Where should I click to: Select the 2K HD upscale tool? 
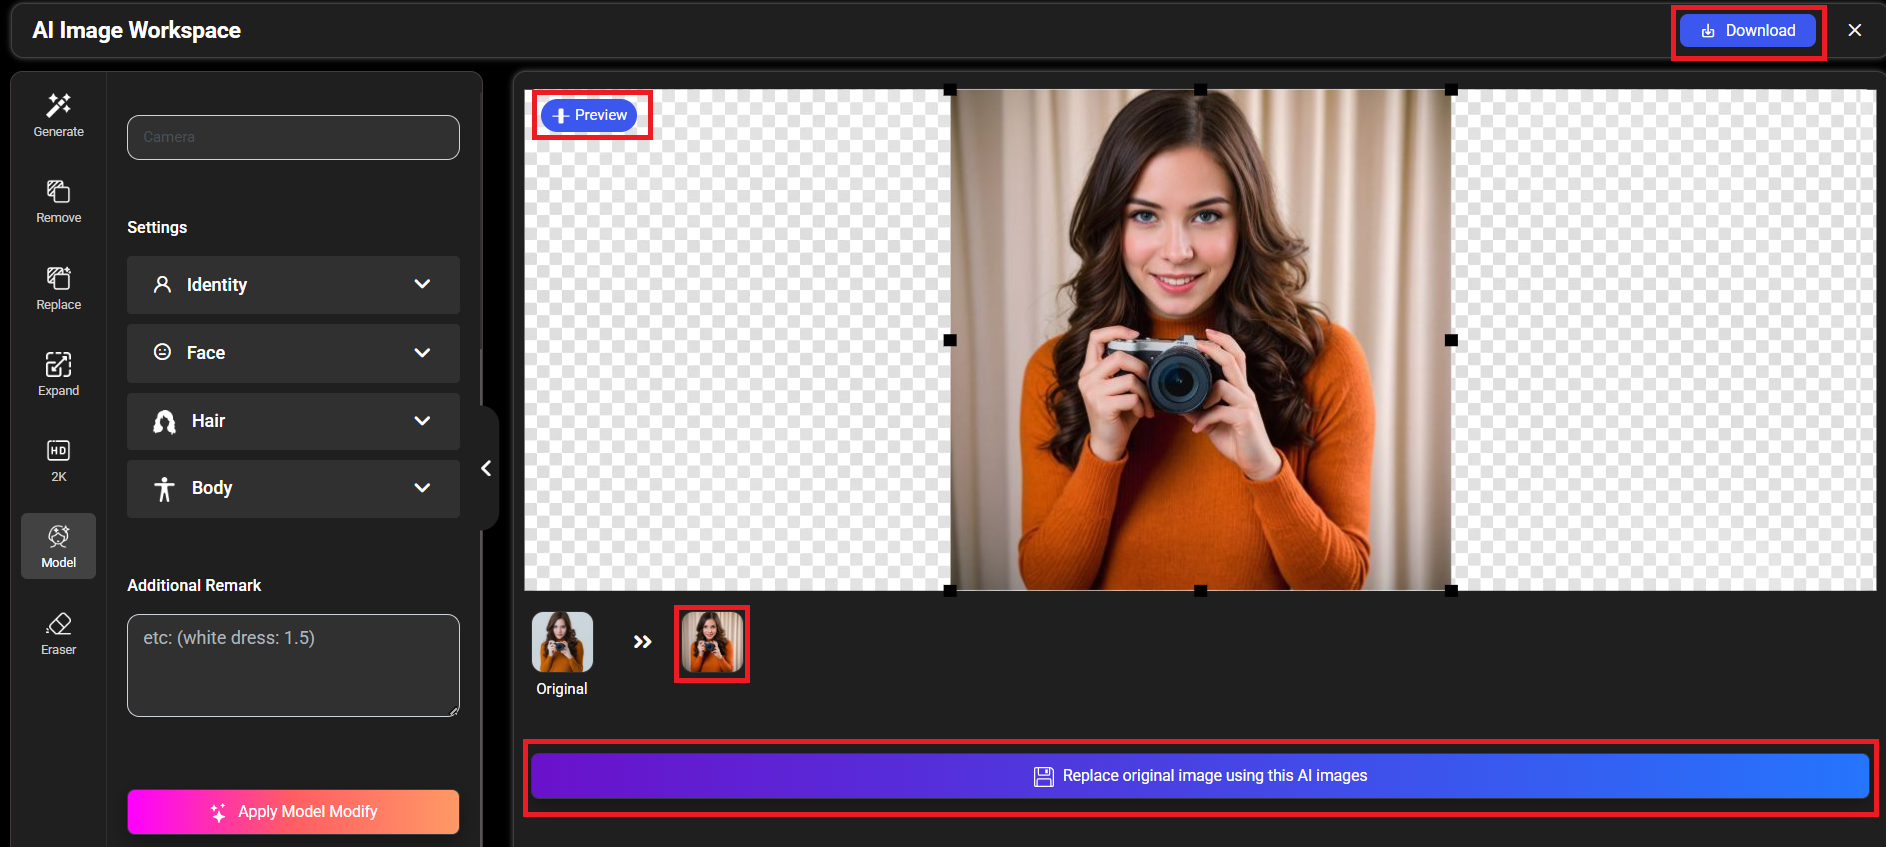pyautogui.click(x=58, y=460)
